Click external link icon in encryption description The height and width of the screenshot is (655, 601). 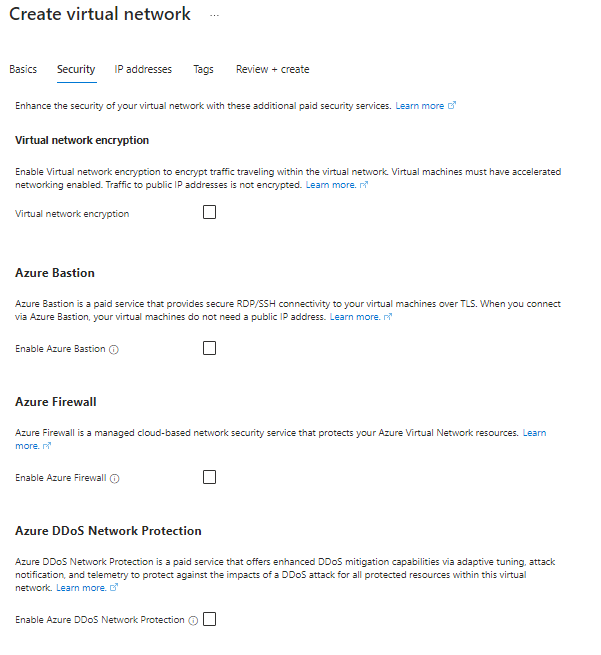tap(364, 185)
